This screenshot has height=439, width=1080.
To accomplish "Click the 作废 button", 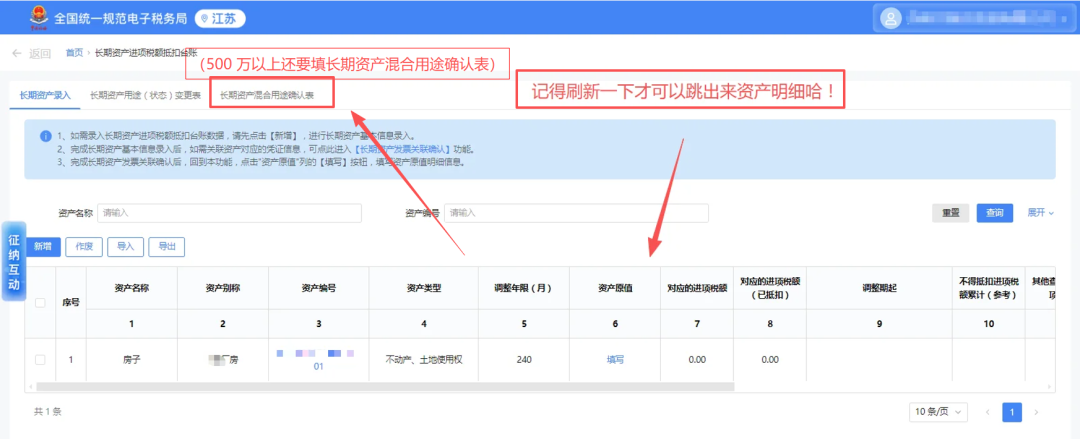I will pyautogui.click(x=84, y=247).
